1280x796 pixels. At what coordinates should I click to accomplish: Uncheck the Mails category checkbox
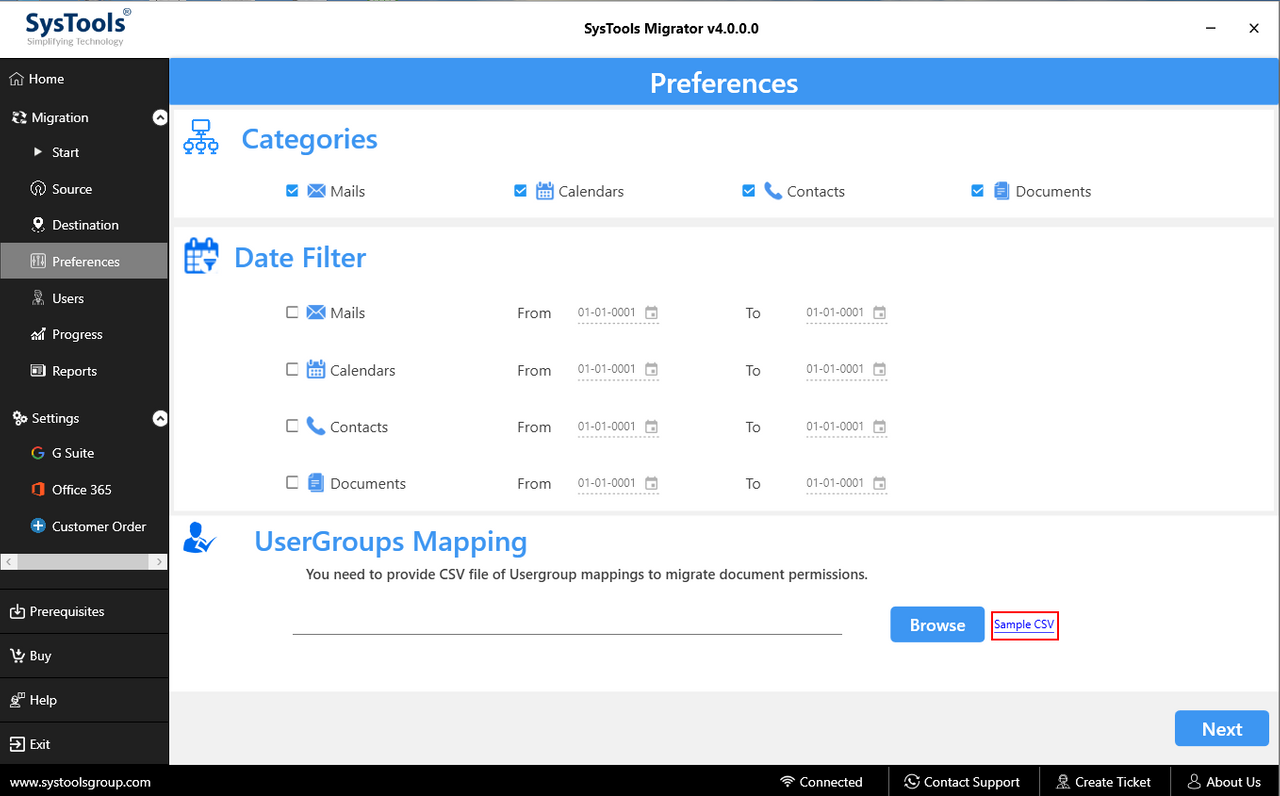pos(292,190)
